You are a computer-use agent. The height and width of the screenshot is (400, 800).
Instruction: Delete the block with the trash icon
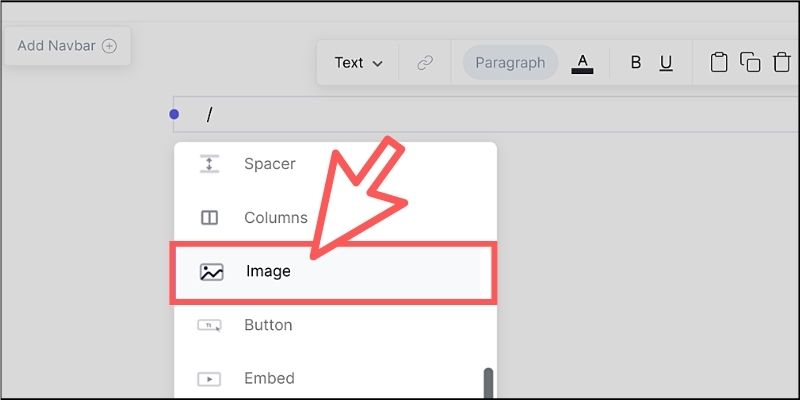[x=781, y=63]
